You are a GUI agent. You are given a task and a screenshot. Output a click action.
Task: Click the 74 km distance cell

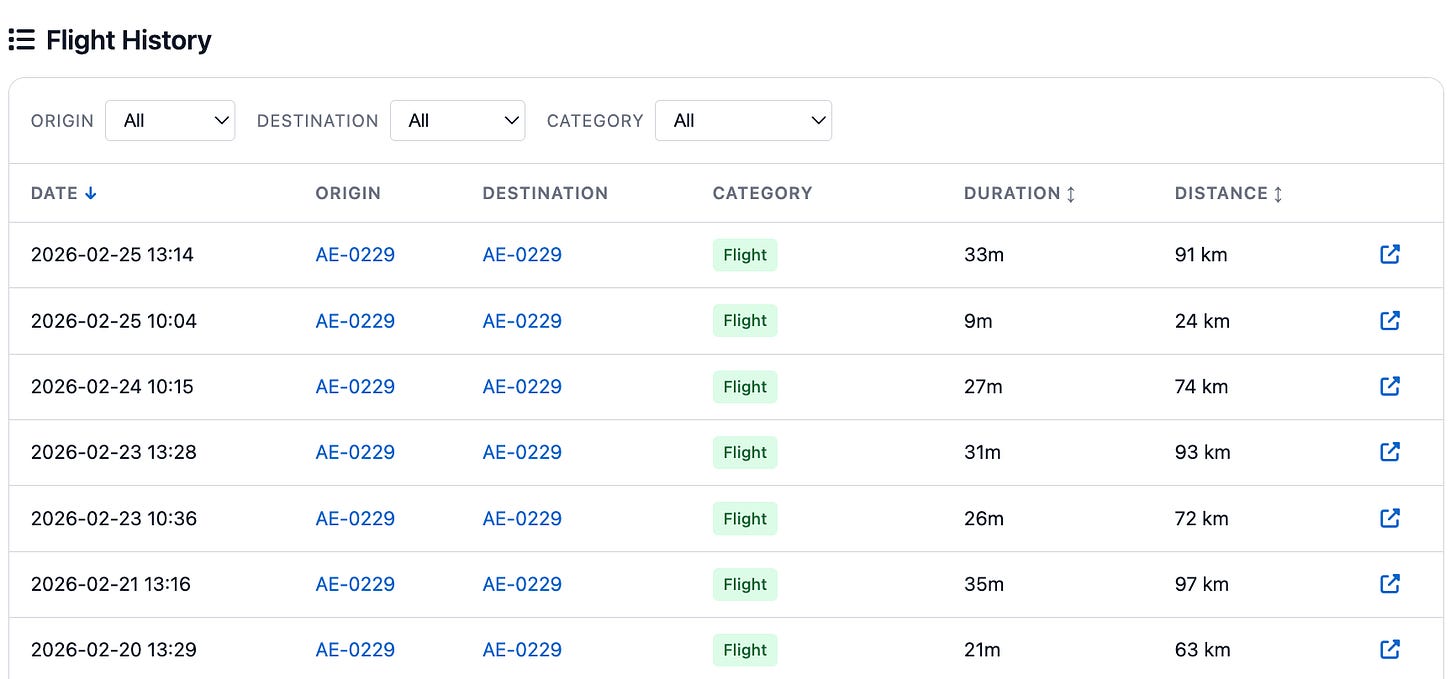point(1201,387)
